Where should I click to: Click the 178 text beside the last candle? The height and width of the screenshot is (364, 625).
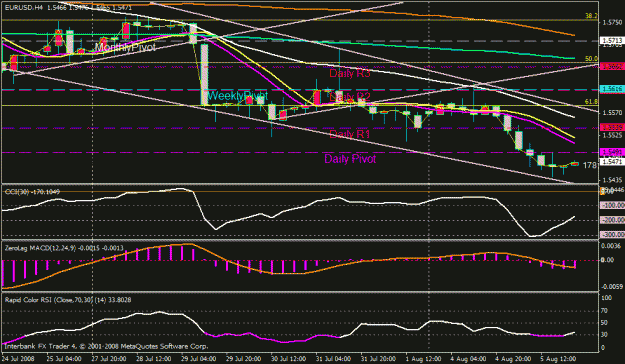tap(590, 165)
